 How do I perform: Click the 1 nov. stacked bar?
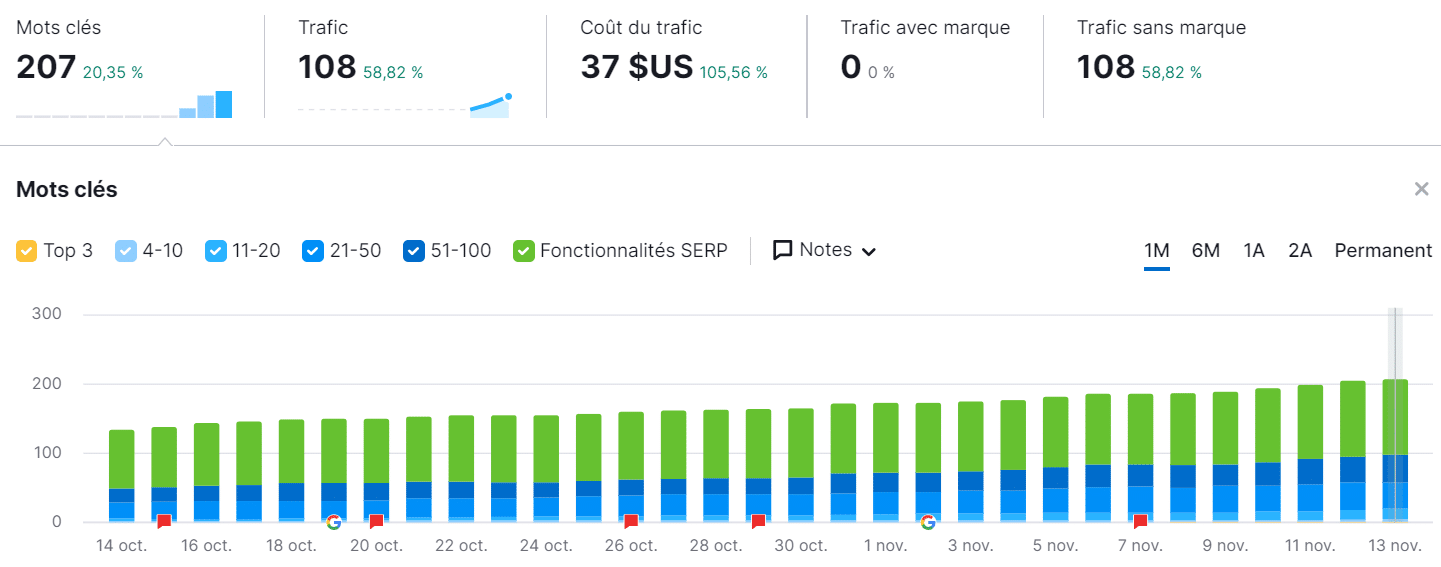coord(886,463)
